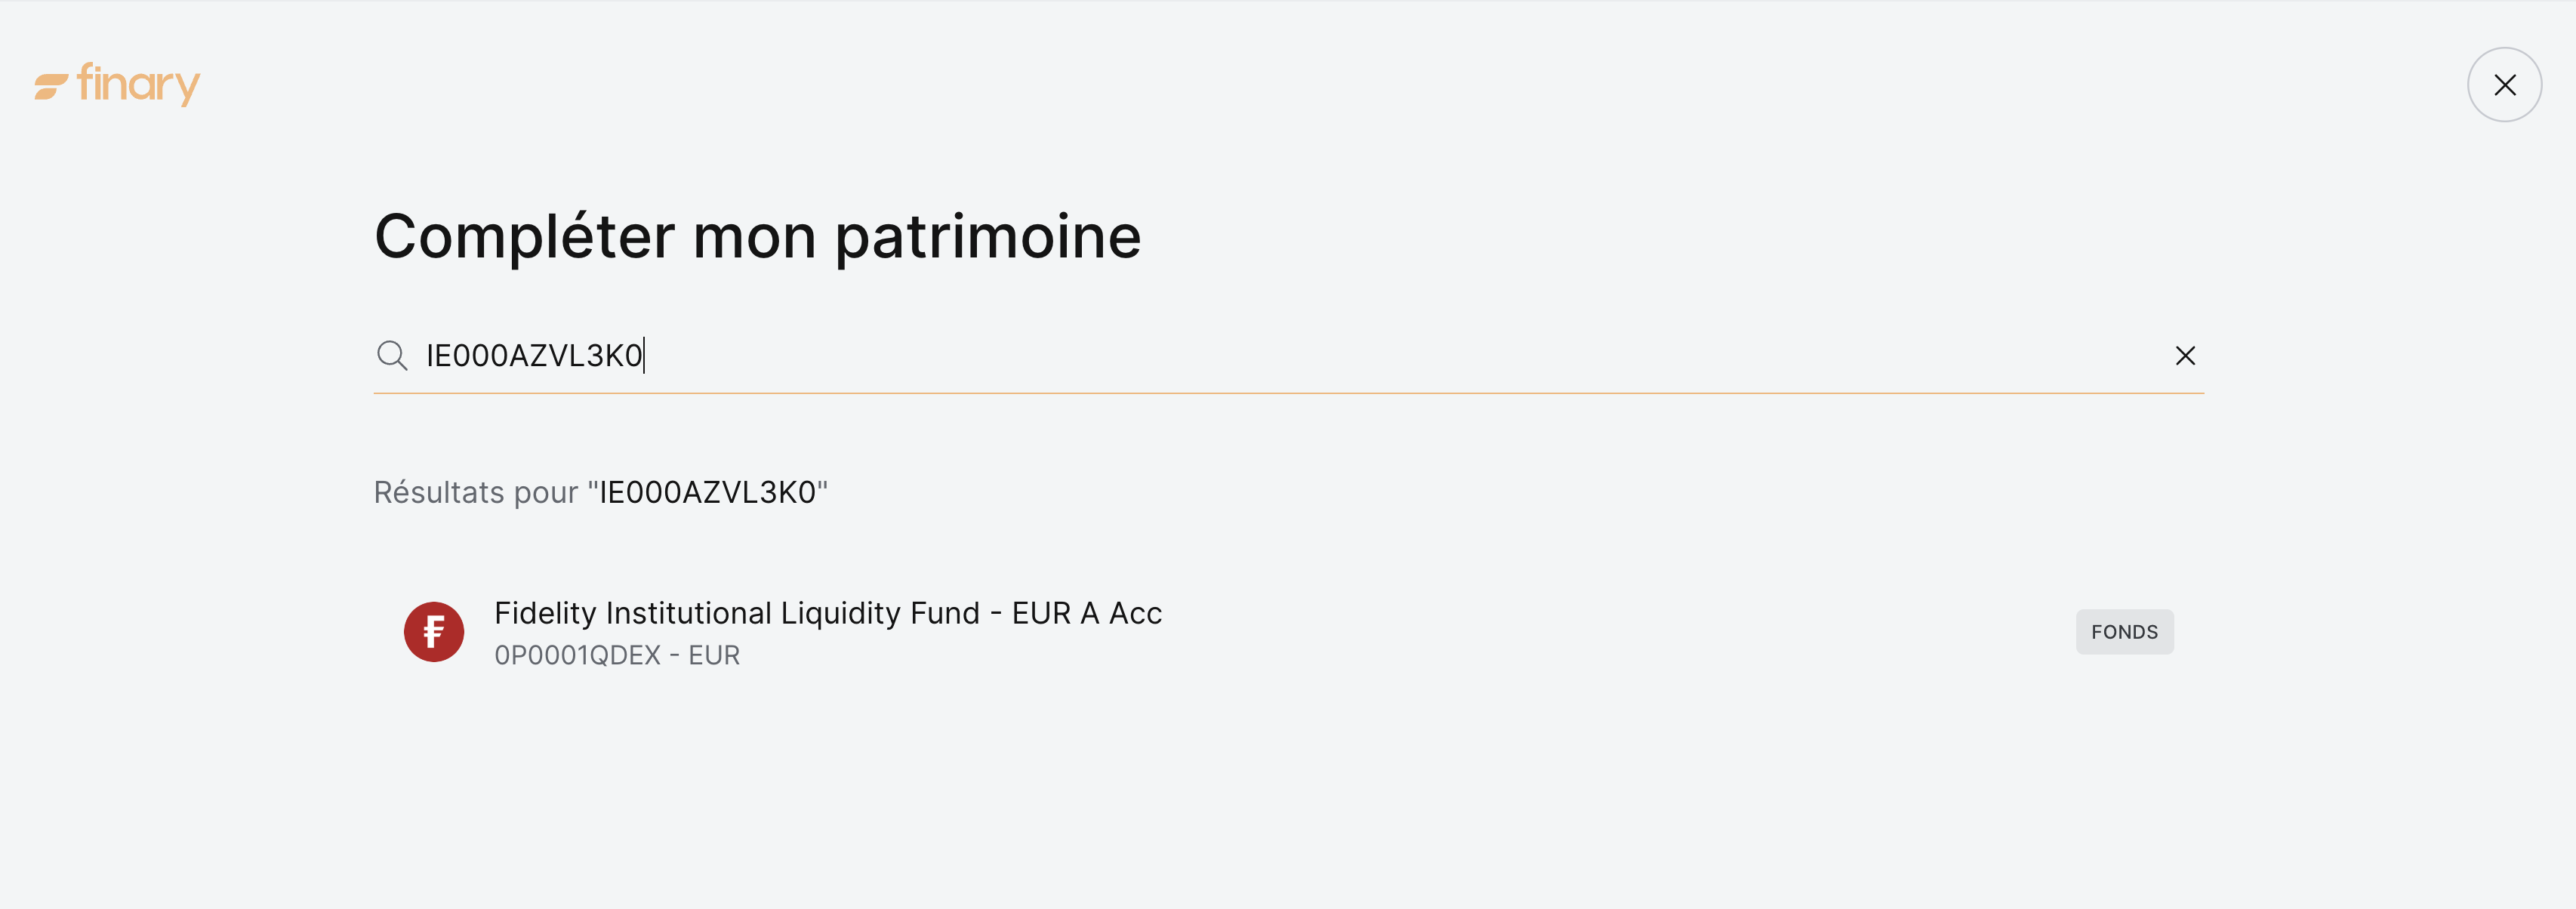Clear the search query with the X icon
Viewport: 2576px width, 909px height.
pos(2185,356)
